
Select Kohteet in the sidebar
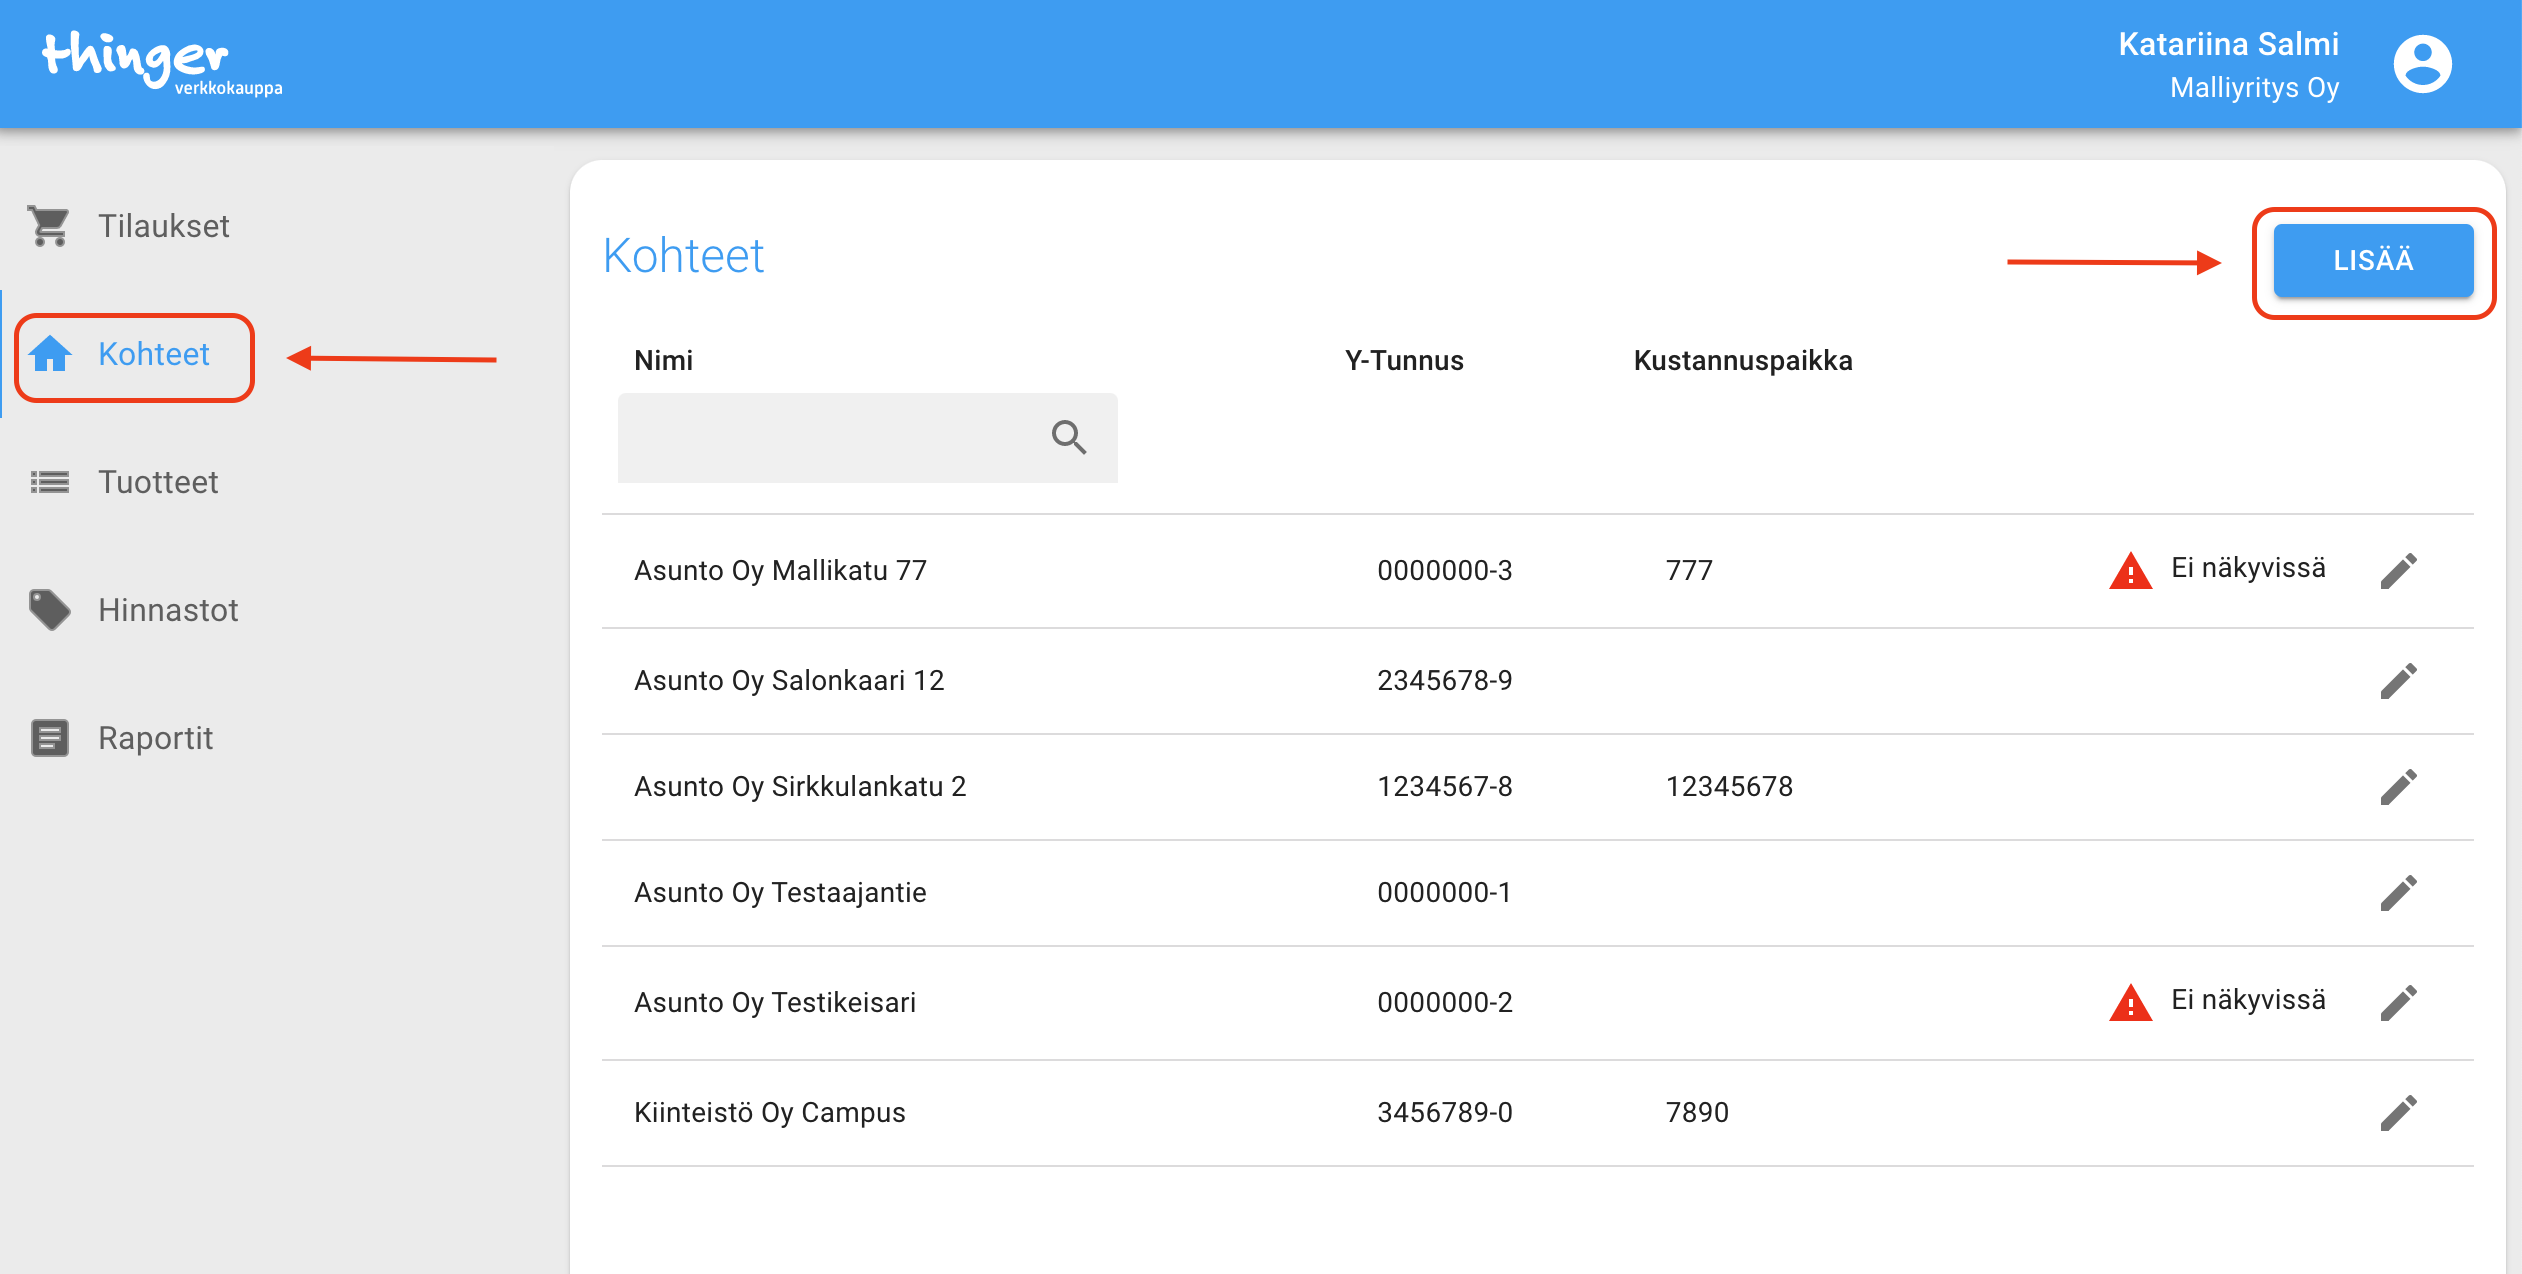click(153, 354)
